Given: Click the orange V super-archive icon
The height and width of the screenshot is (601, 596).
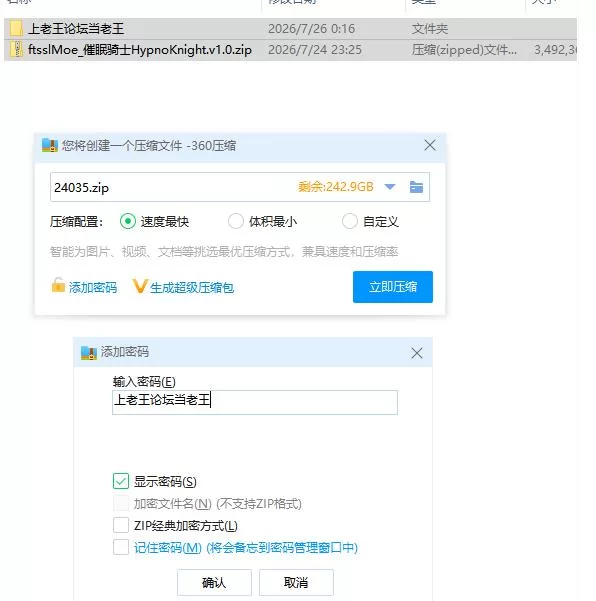Looking at the screenshot, I should [x=140, y=286].
